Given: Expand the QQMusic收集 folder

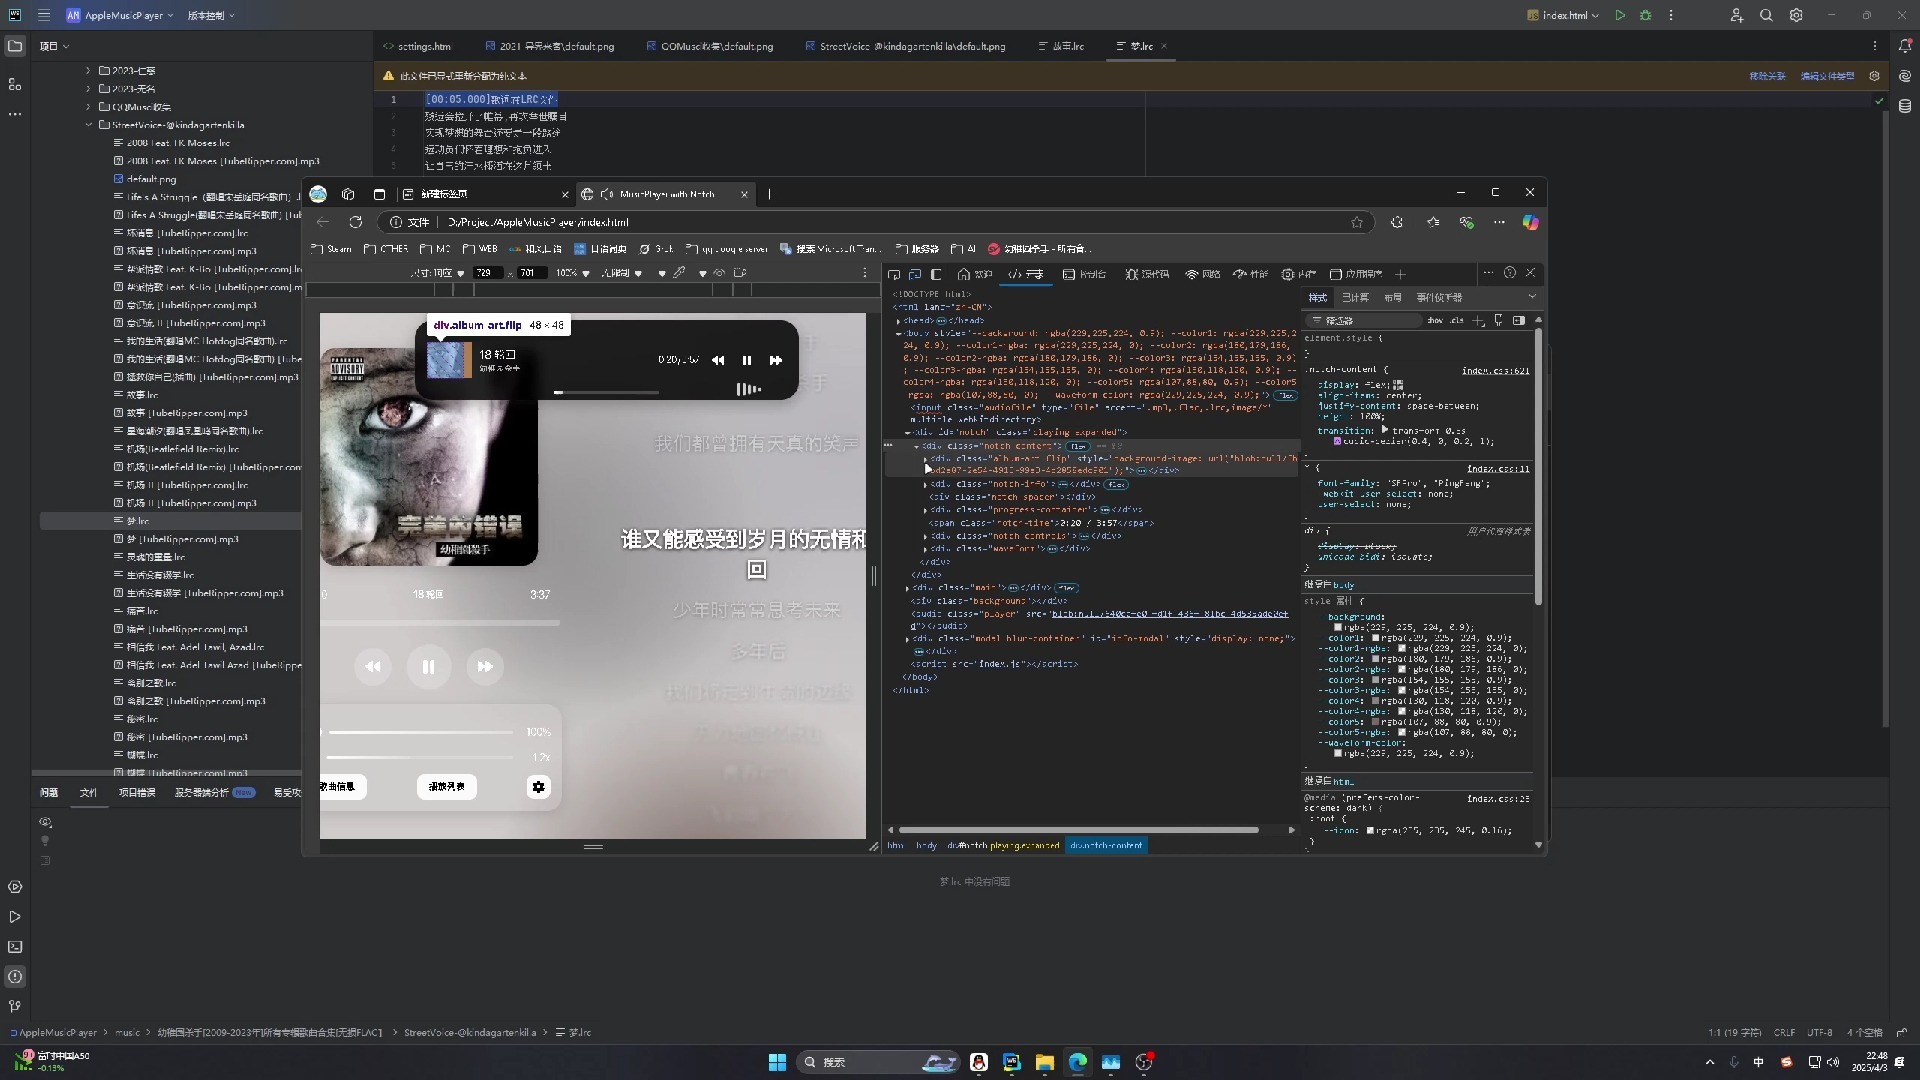Looking at the screenshot, I should (x=88, y=106).
